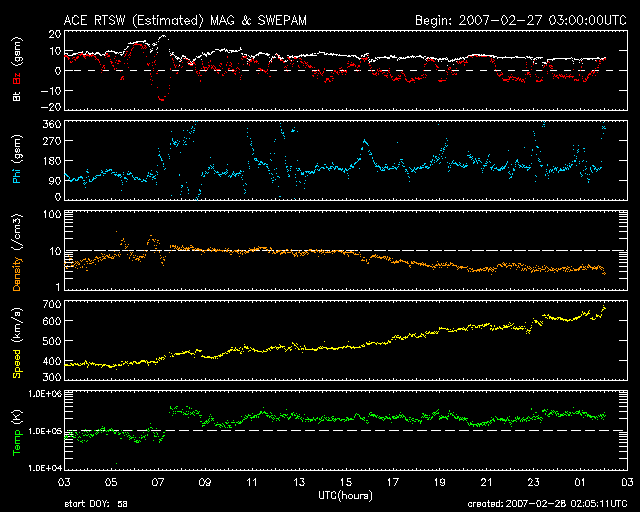This screenshot has width=640, height=512.
Task: Click the '19' hour tick label
Action: coord(440,482)
